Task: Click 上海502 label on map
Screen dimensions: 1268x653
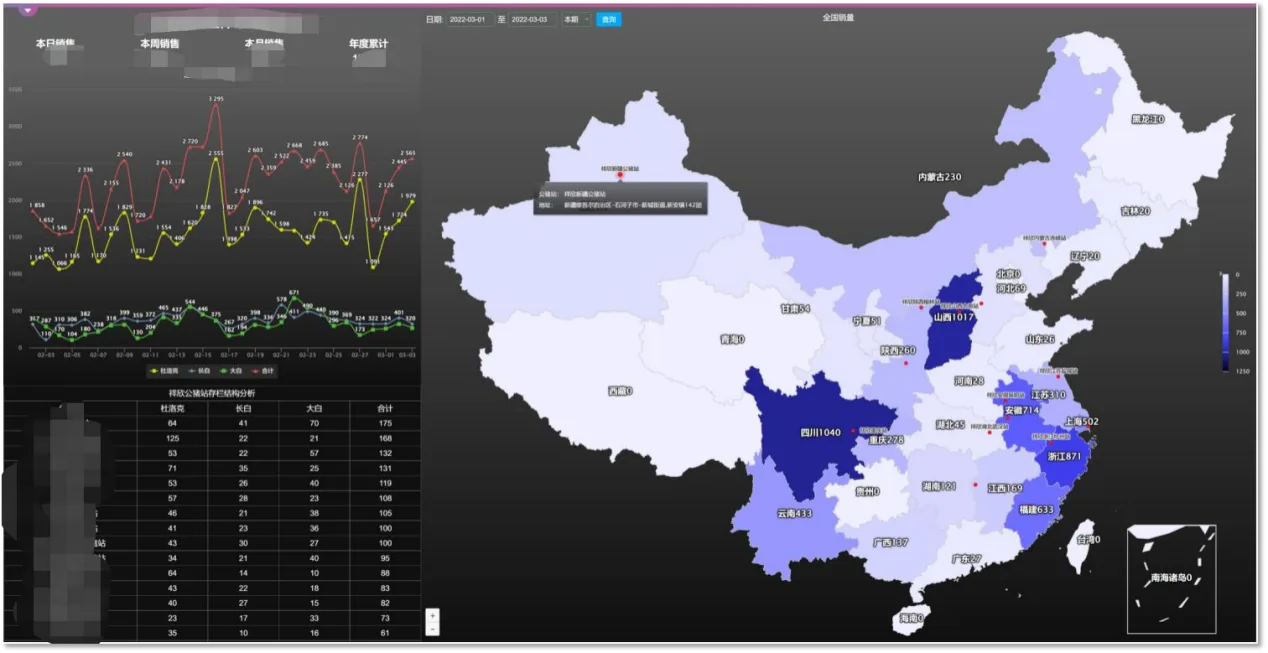Action: pyautogui.click(x=1082, y=421)
